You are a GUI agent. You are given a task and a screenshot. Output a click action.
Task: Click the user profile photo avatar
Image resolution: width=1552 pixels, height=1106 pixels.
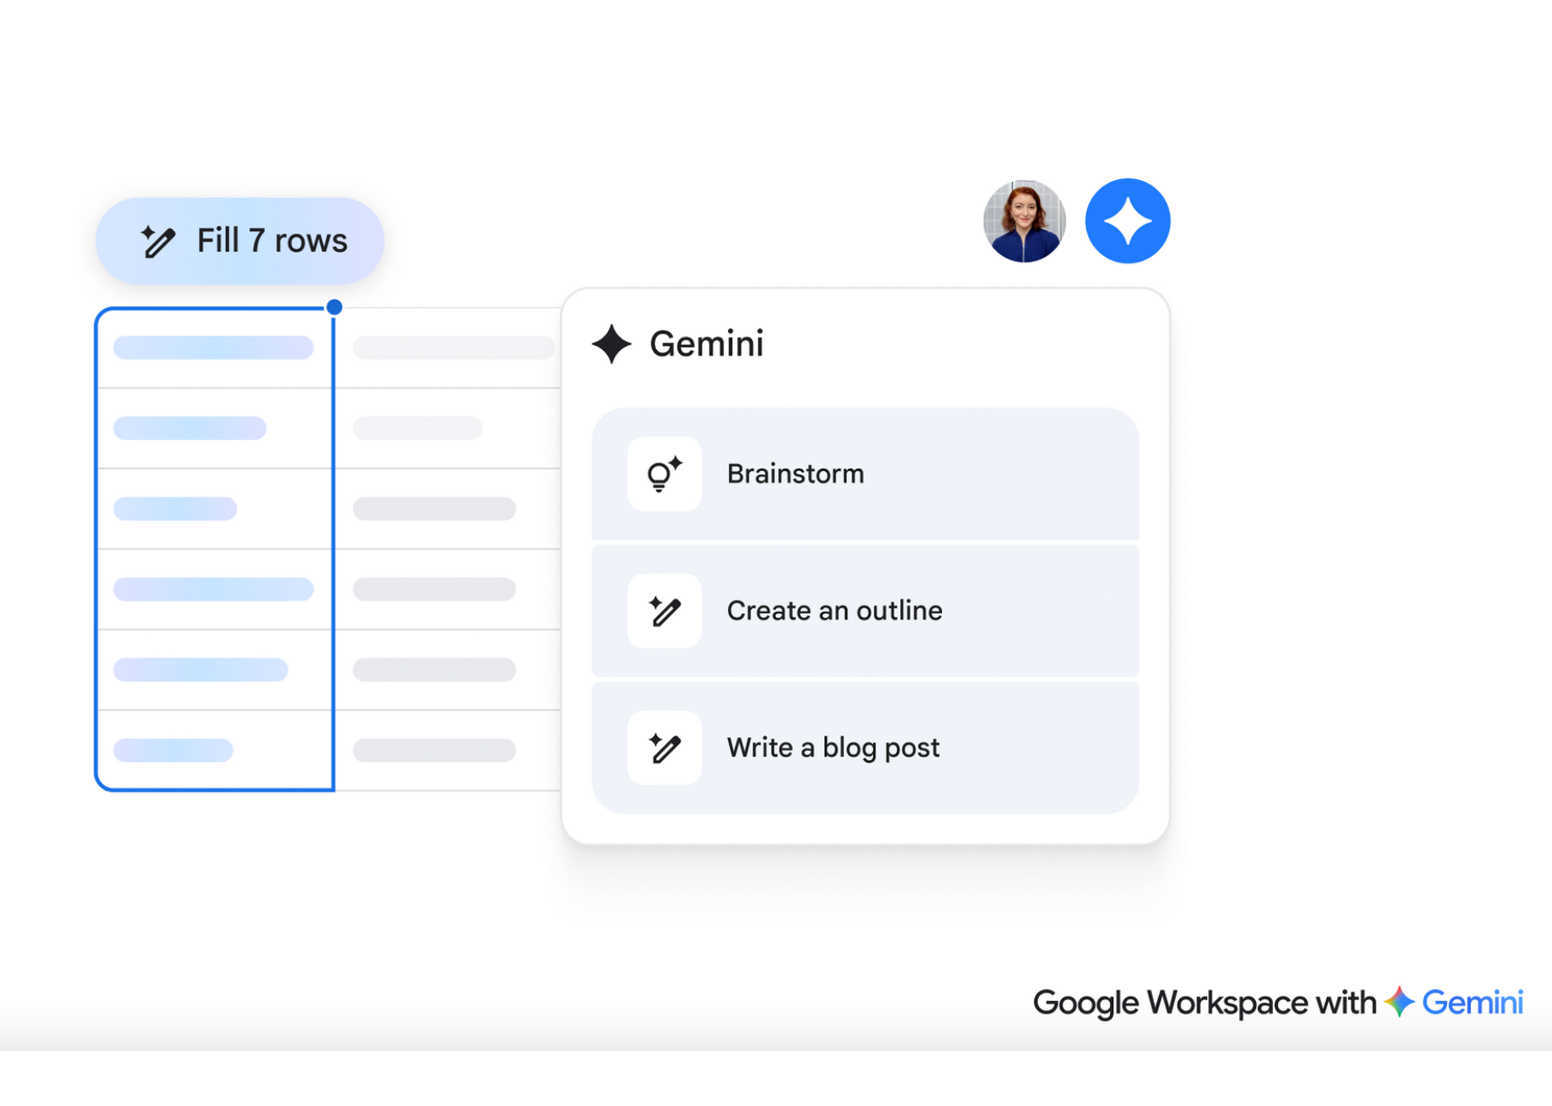pyautogui.click(x=1024, y=221)
